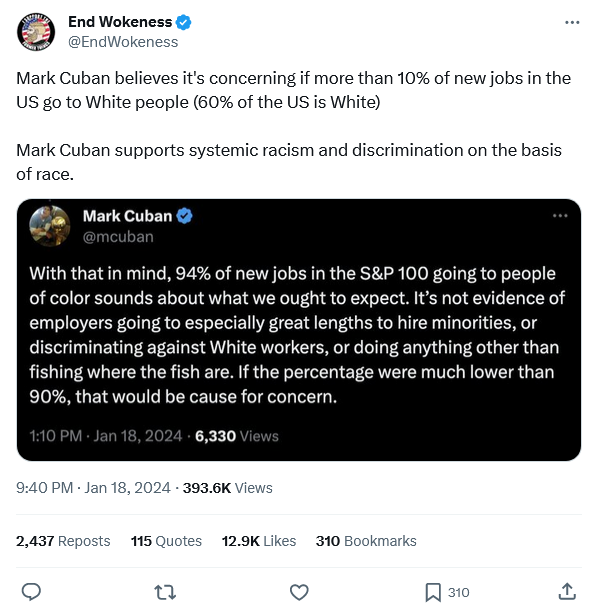Repost this tweet using the repost arrows icon
The image size is (598, 615).
pyautogui.click(x=165, y=592)
